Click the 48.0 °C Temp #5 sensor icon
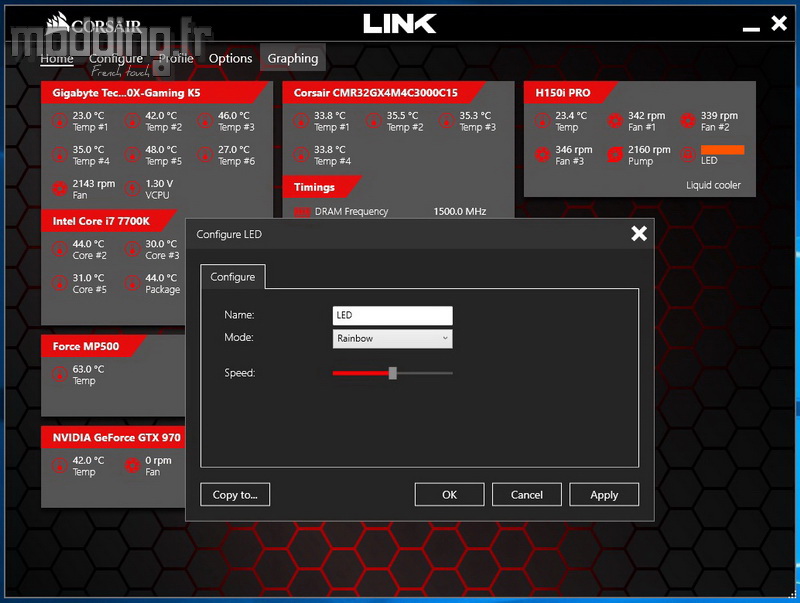 click(x=133, y=155)
